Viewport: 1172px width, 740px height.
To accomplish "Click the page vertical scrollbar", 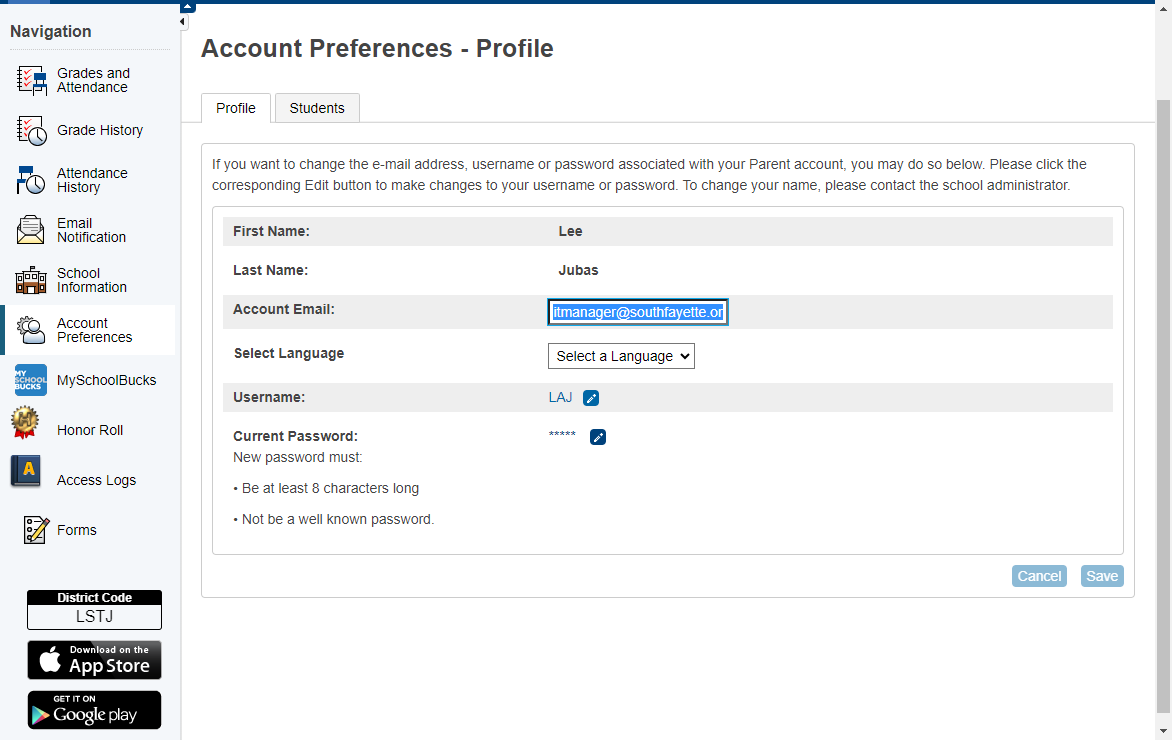I will (x=1163, y=406).
